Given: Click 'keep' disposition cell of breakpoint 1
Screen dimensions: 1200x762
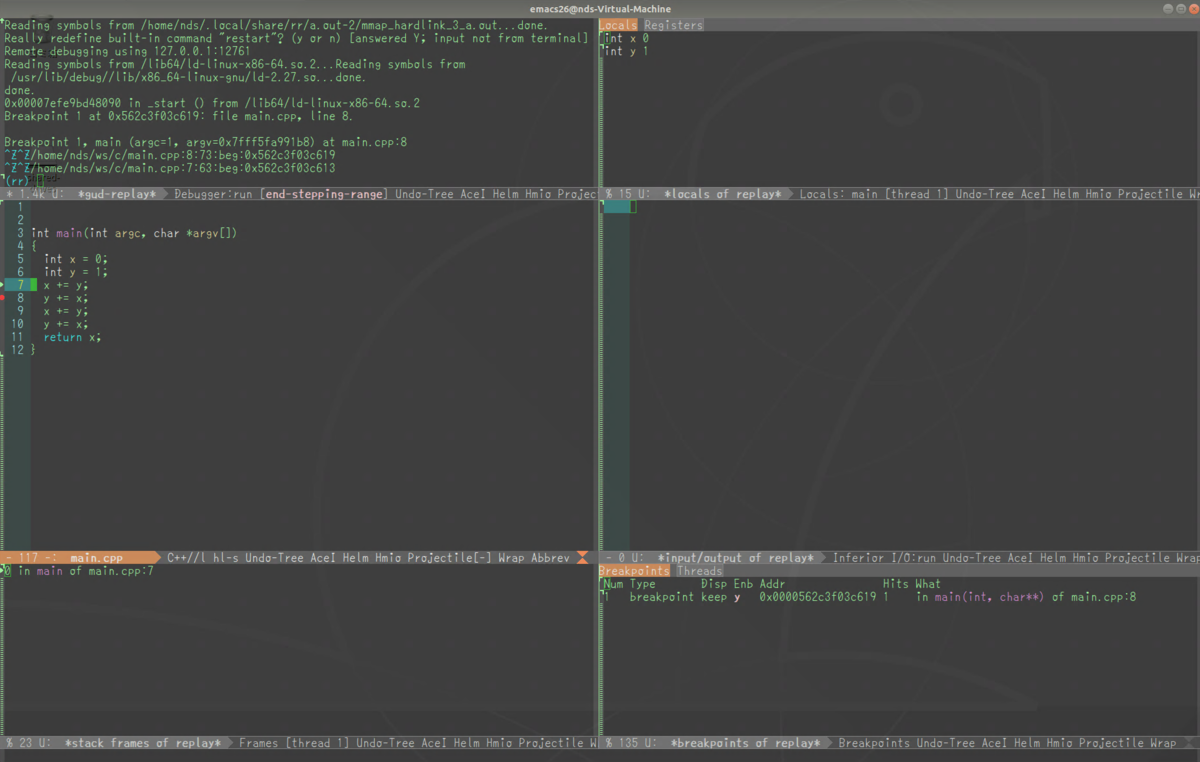Looking at the screenshot, I should 713,597.
